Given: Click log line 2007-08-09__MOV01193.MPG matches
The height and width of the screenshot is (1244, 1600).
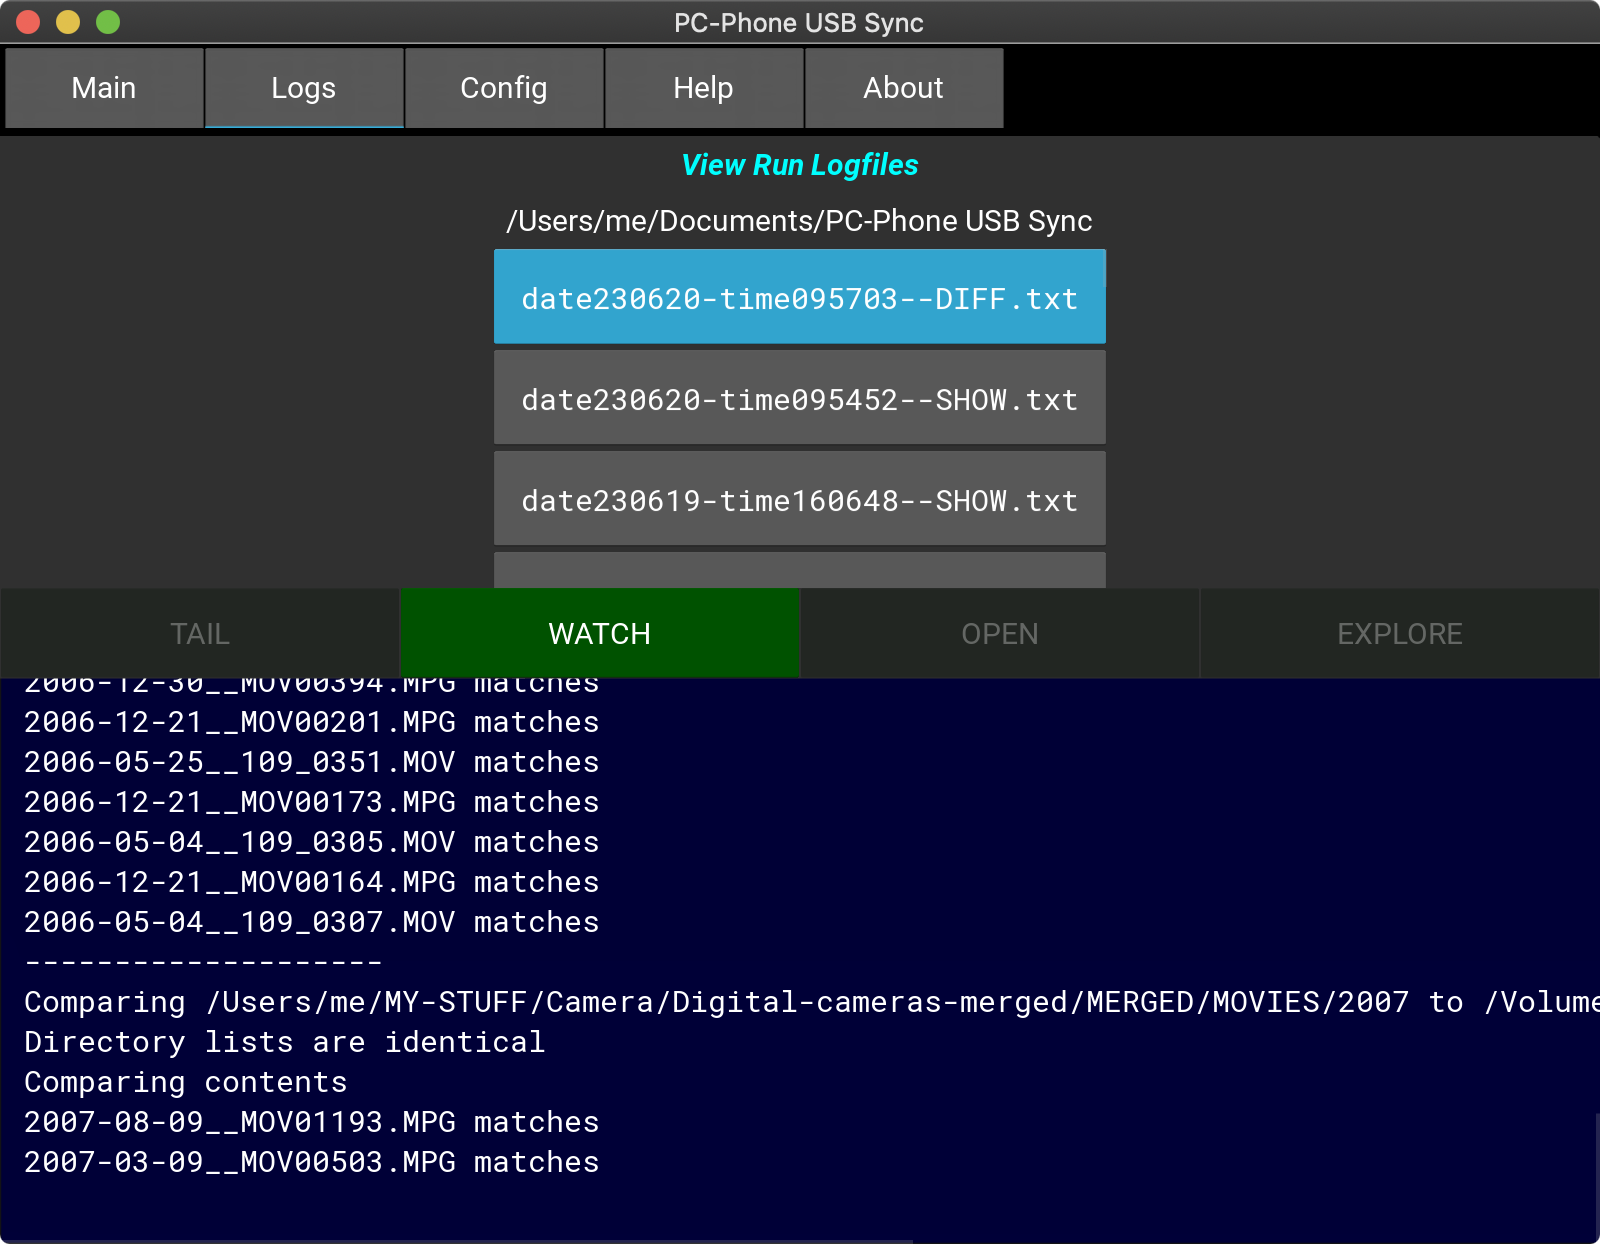Looking at the screenshot, I should point(312,1122).
